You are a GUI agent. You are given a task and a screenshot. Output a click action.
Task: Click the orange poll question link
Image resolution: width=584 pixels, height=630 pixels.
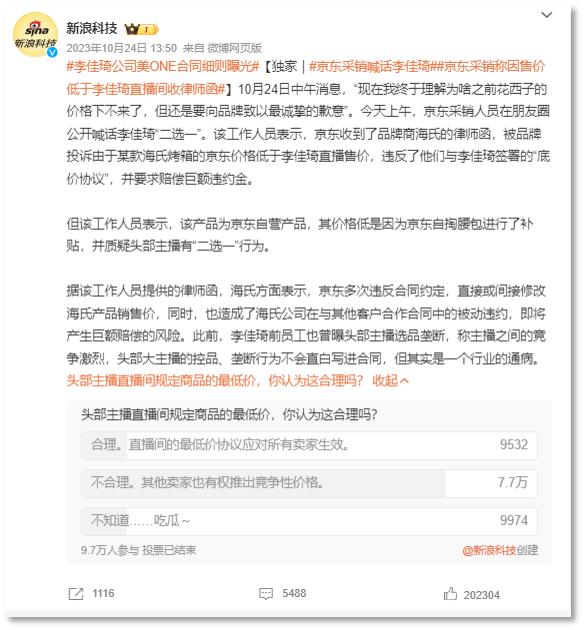pyautogui.click(x=215, y=380)
